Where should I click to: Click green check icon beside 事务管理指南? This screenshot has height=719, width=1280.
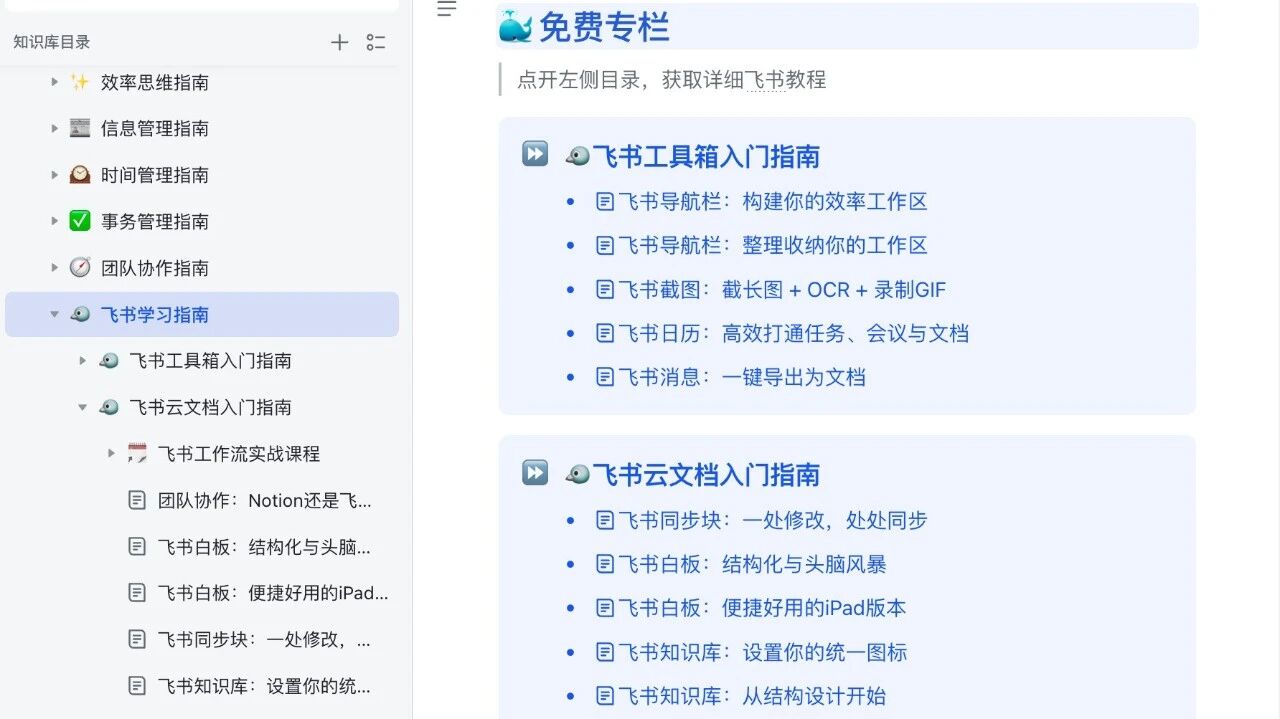(x=80, y=221)
